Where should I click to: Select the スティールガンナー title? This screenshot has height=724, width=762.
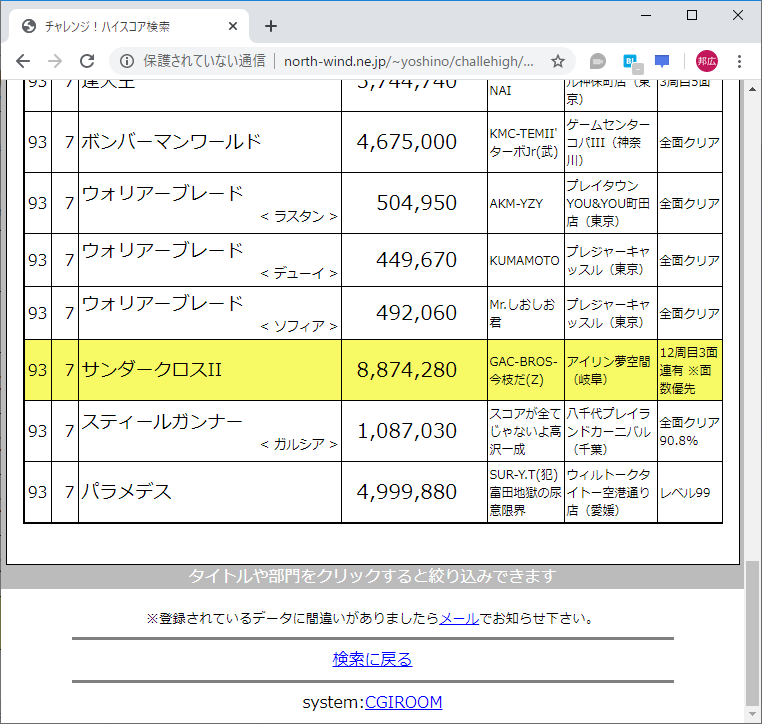(x=161, y=422)
